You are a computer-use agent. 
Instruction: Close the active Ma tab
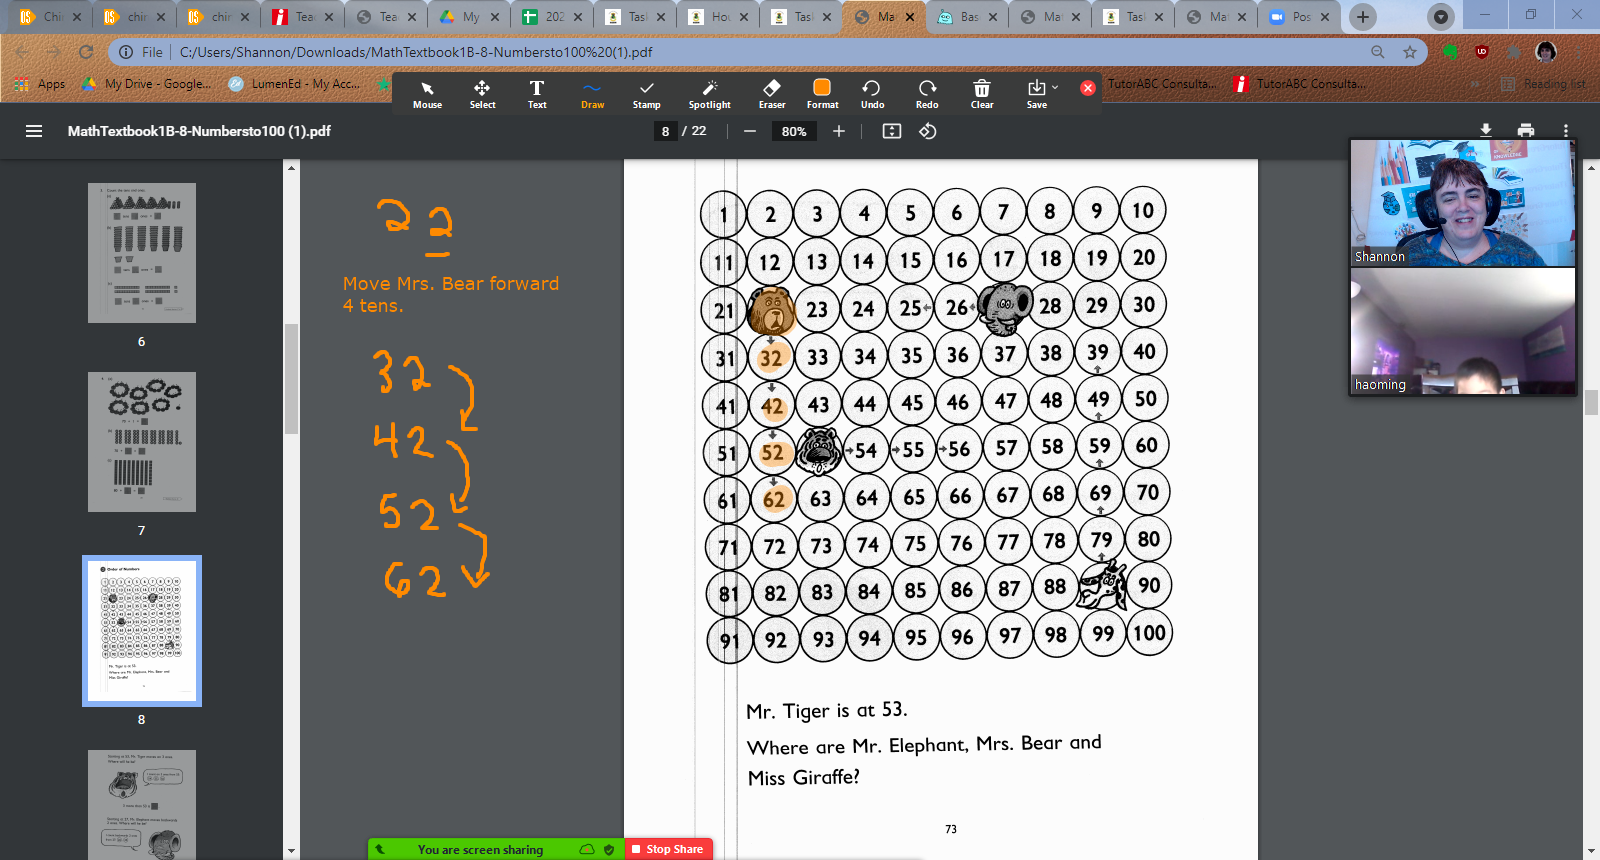910,17
